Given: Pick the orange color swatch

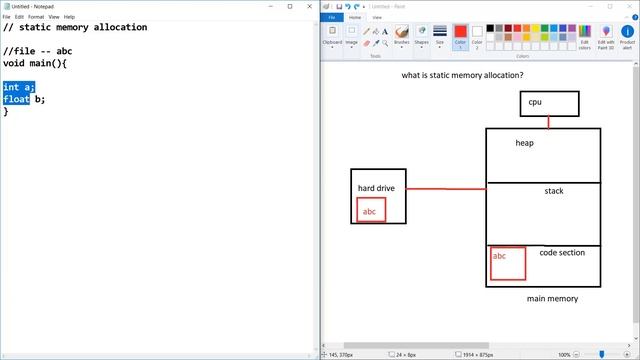Looking at the screenshot, I should (527, 28).
